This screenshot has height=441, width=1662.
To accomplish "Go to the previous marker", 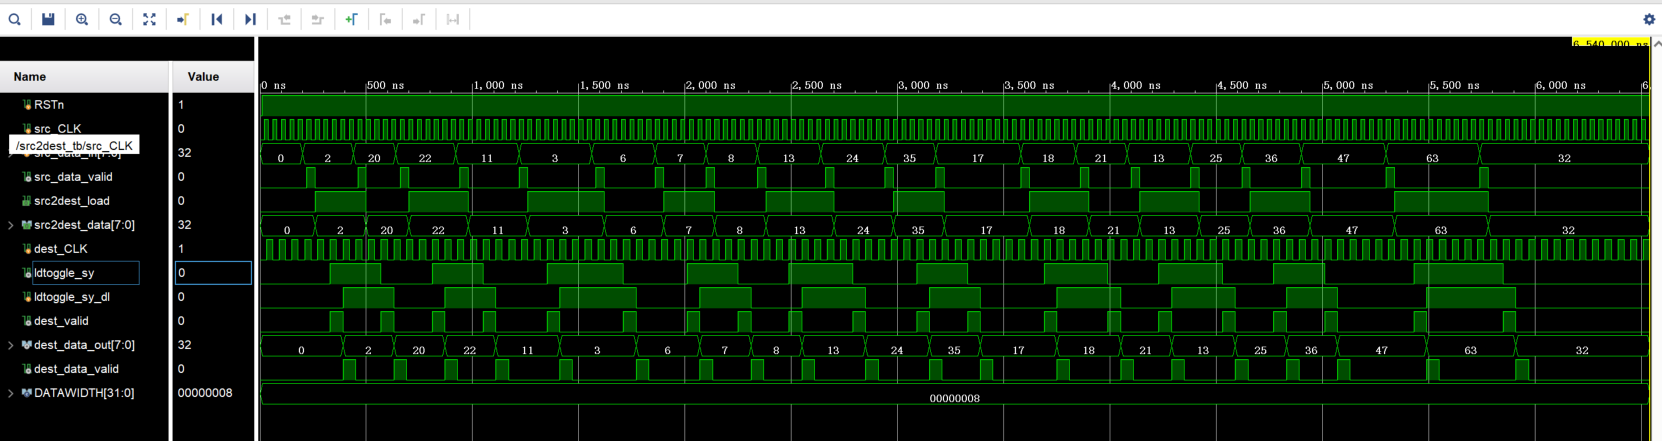I will [386, 19].
